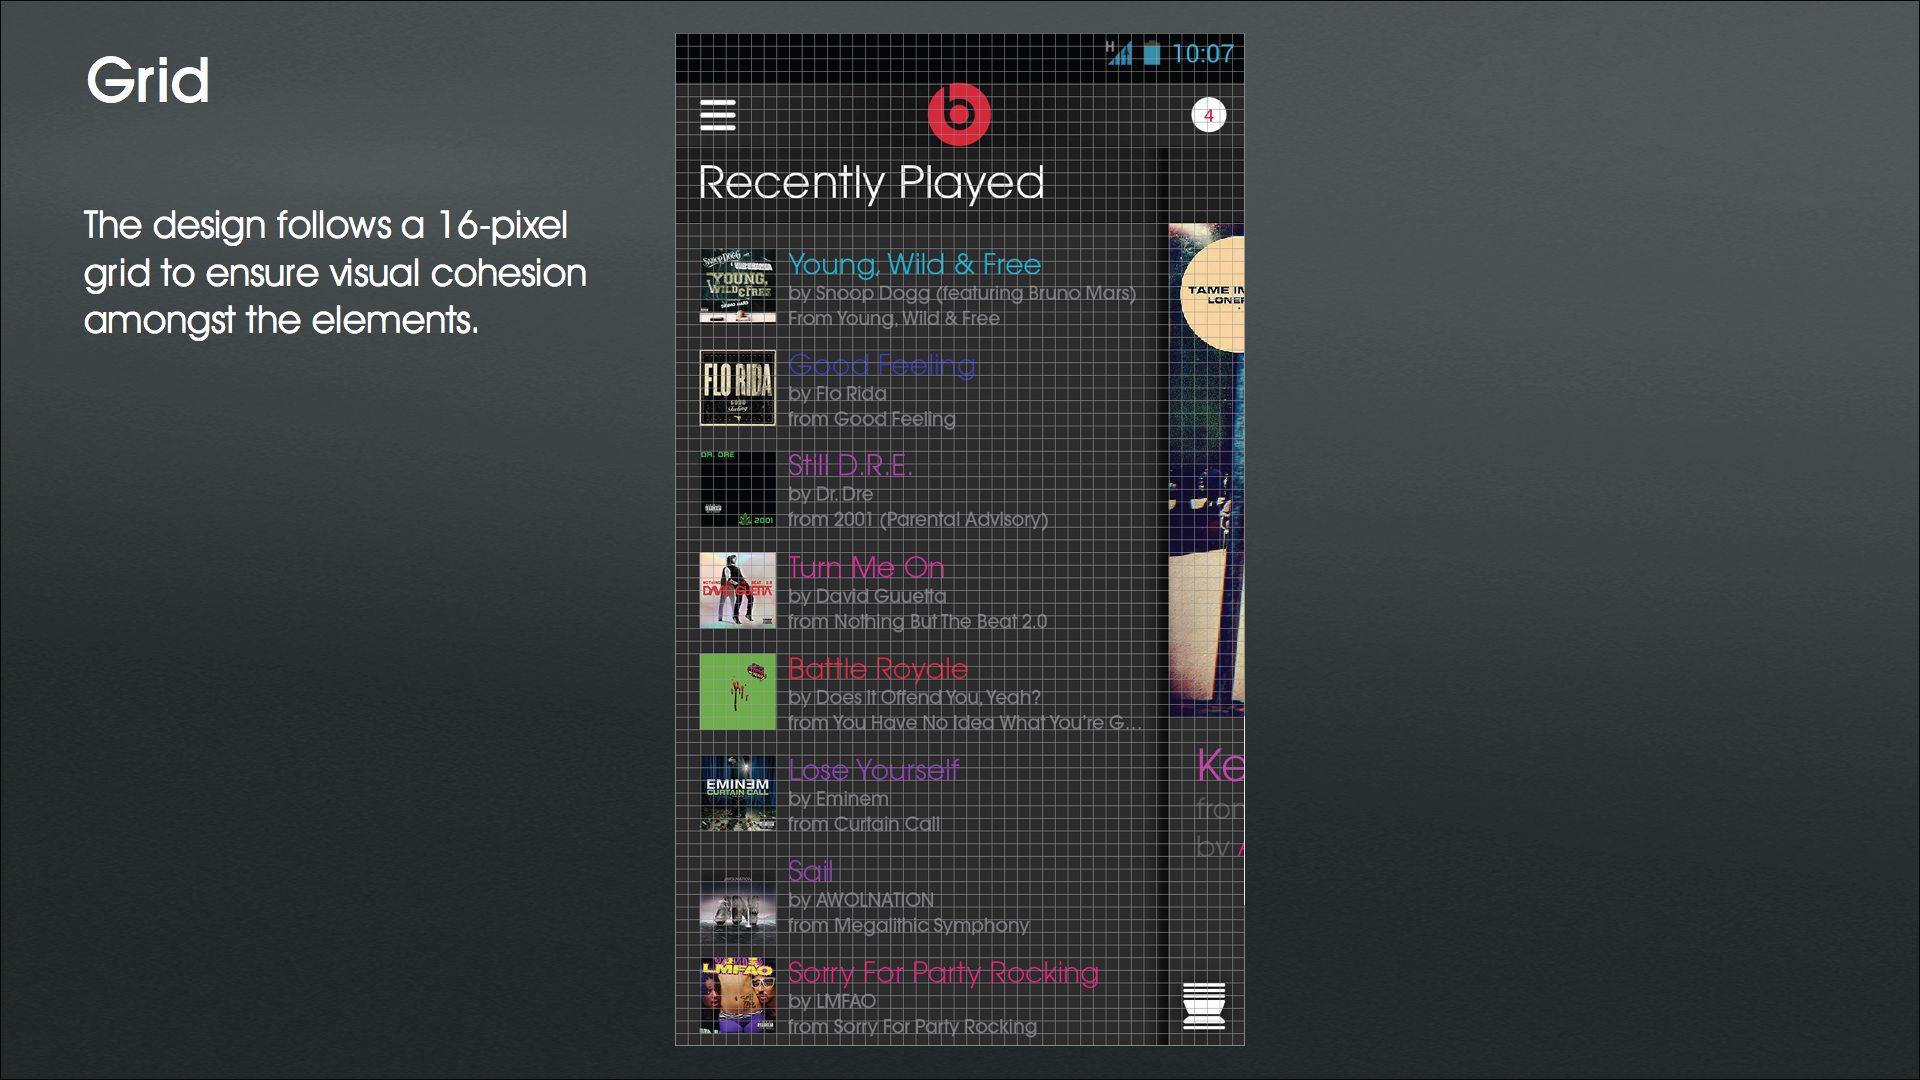
Task: Tap the David Guetta album cover
Action: [x=738, y=590]
